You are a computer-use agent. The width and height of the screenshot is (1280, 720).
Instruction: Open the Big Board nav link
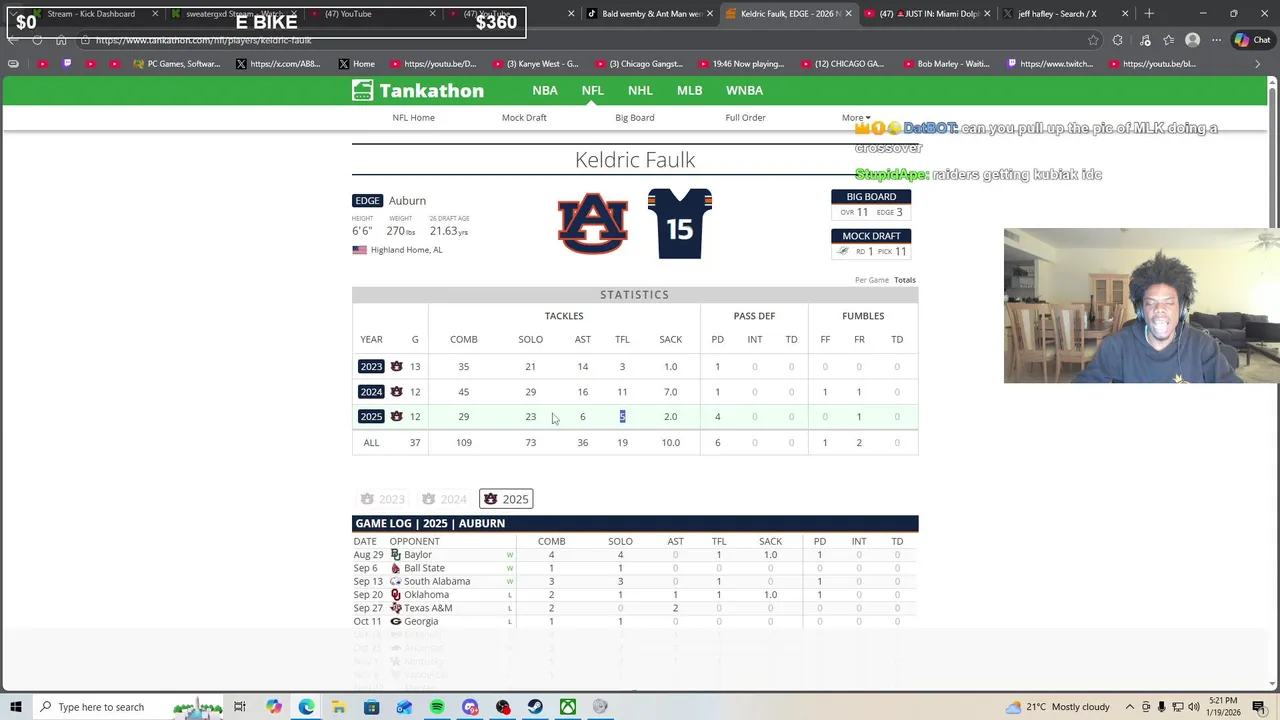pyautogui.click(x=635, y=117)
